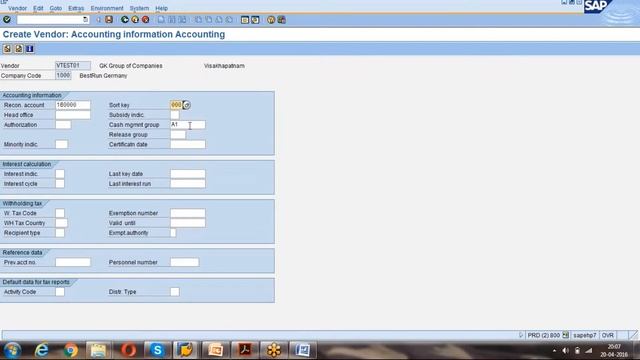Screen dimensions: 640x360
Task: Click the Last key date field
Action: (x=188, y=174)
